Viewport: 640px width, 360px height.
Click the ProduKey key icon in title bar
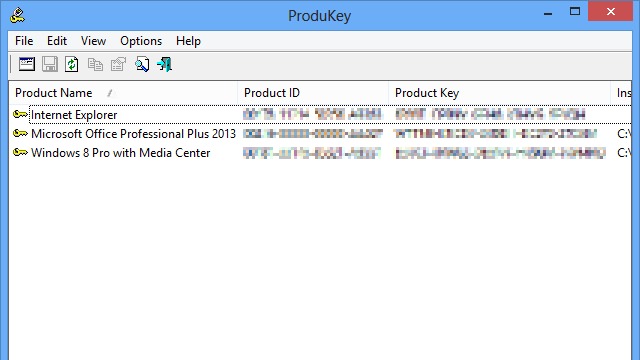(17, 16)
